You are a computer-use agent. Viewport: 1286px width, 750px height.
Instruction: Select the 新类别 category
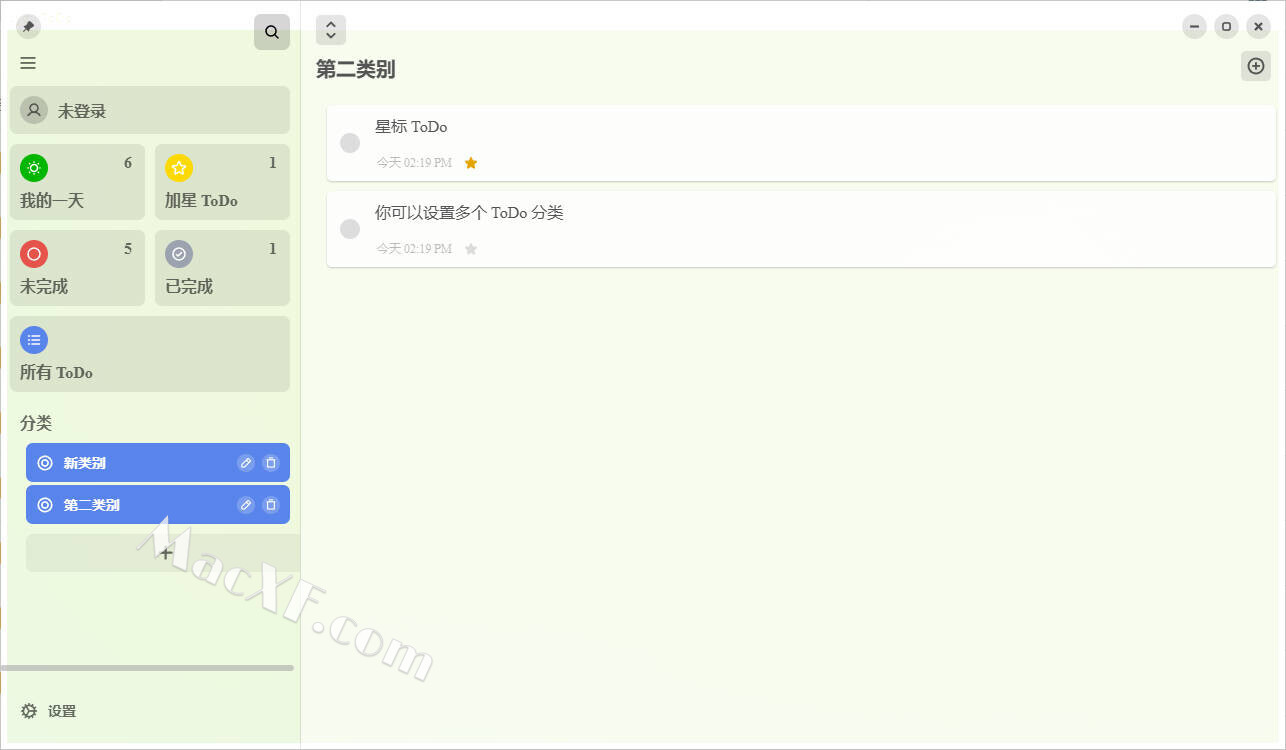tap(158, 463)
